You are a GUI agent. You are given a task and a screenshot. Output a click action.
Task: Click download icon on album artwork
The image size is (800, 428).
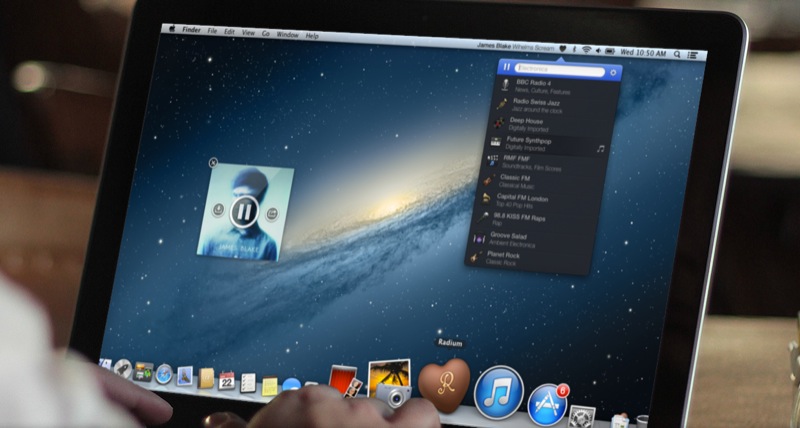point(219,209)
